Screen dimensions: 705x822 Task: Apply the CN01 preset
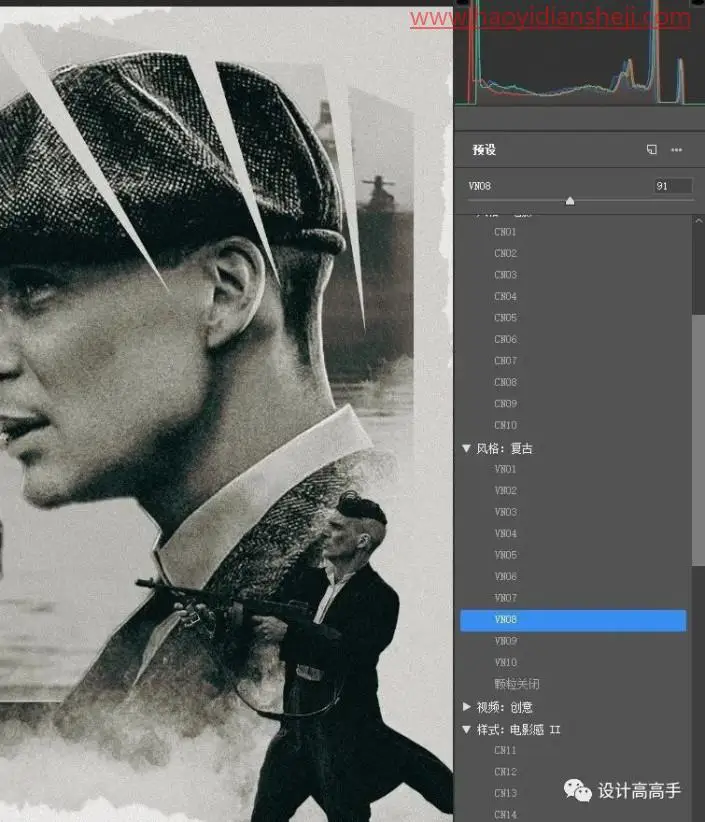pos(505,232)
